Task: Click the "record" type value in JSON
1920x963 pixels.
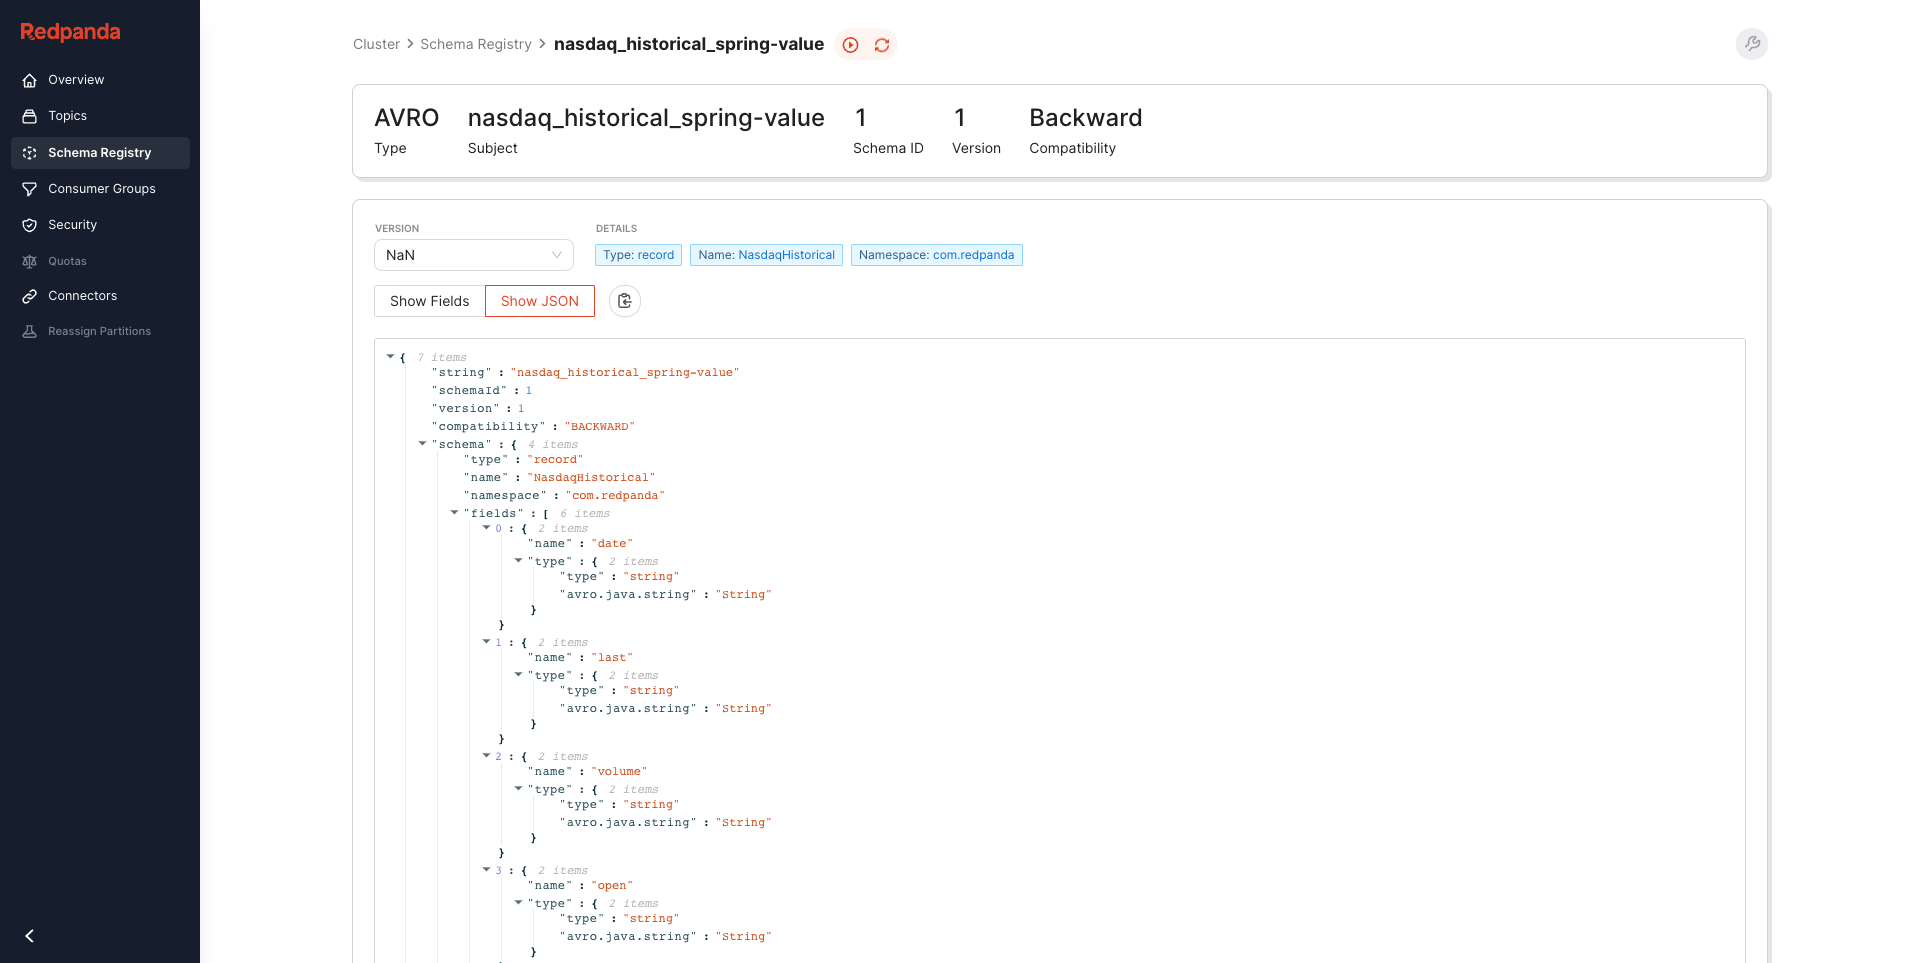Action: pyautogui.click(x=555, y=460)
